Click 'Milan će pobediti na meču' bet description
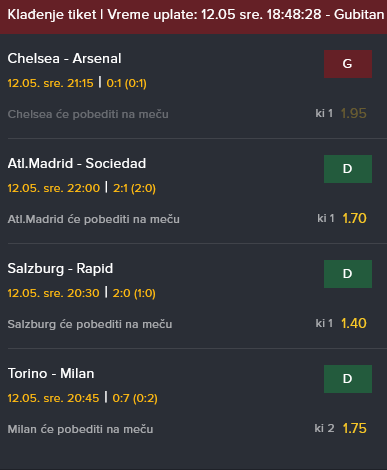This screenshot has width=387, height=470. pos(80,429)
